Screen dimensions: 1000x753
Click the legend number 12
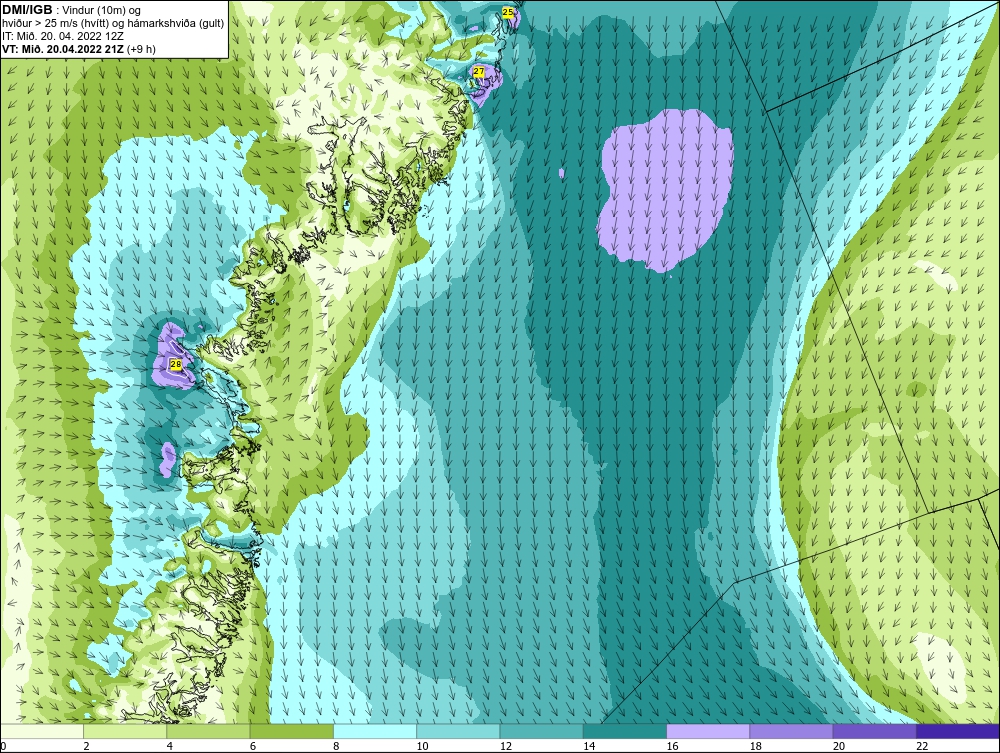506,747
